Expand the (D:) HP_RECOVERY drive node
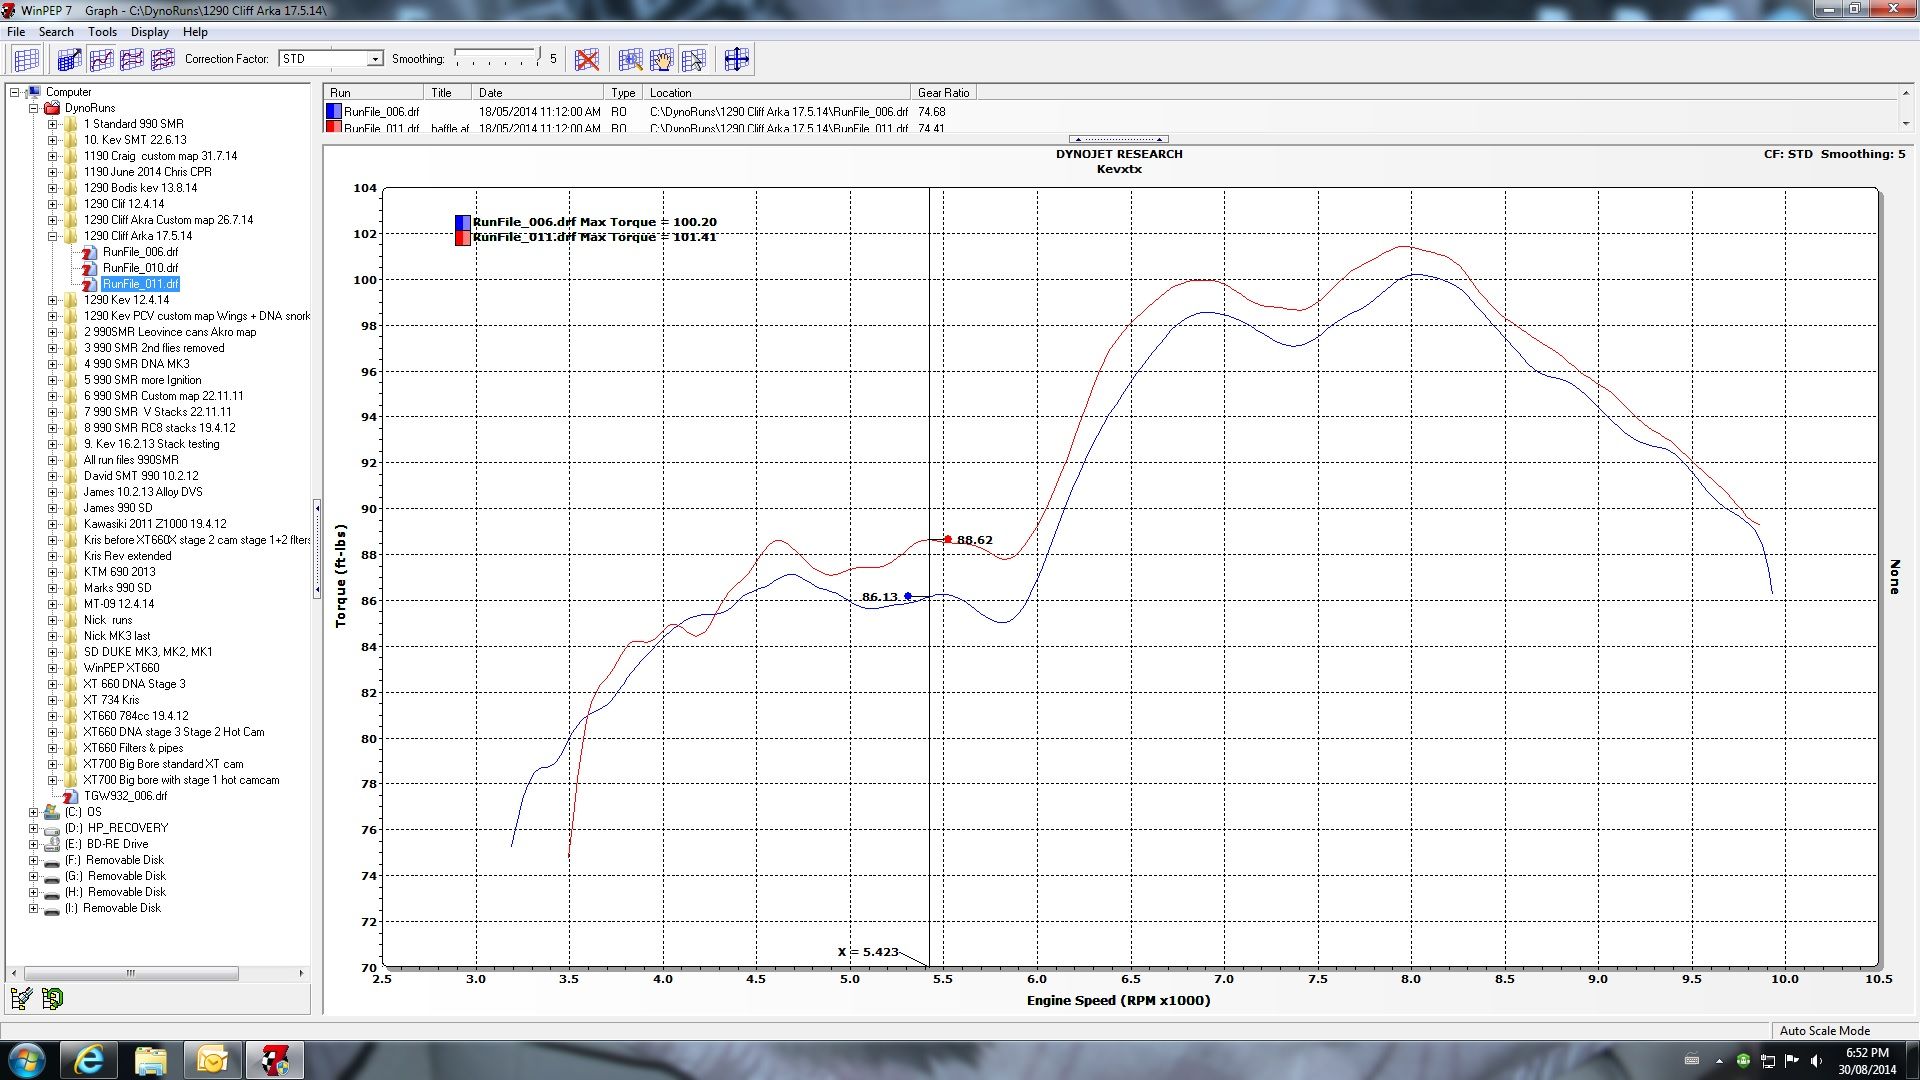The height and width of the screenshot is (1080, 1920). coord(33,828)
